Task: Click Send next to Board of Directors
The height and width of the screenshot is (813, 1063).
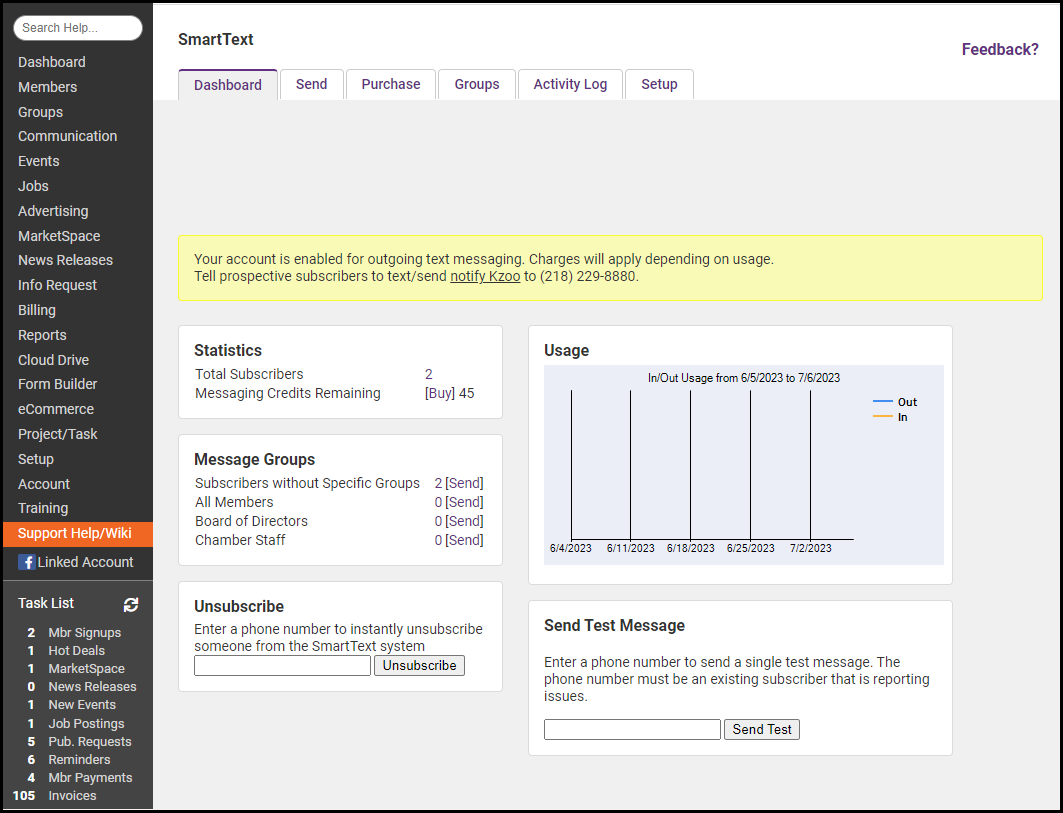Action: pyautogui.click(x=464, y=521)
